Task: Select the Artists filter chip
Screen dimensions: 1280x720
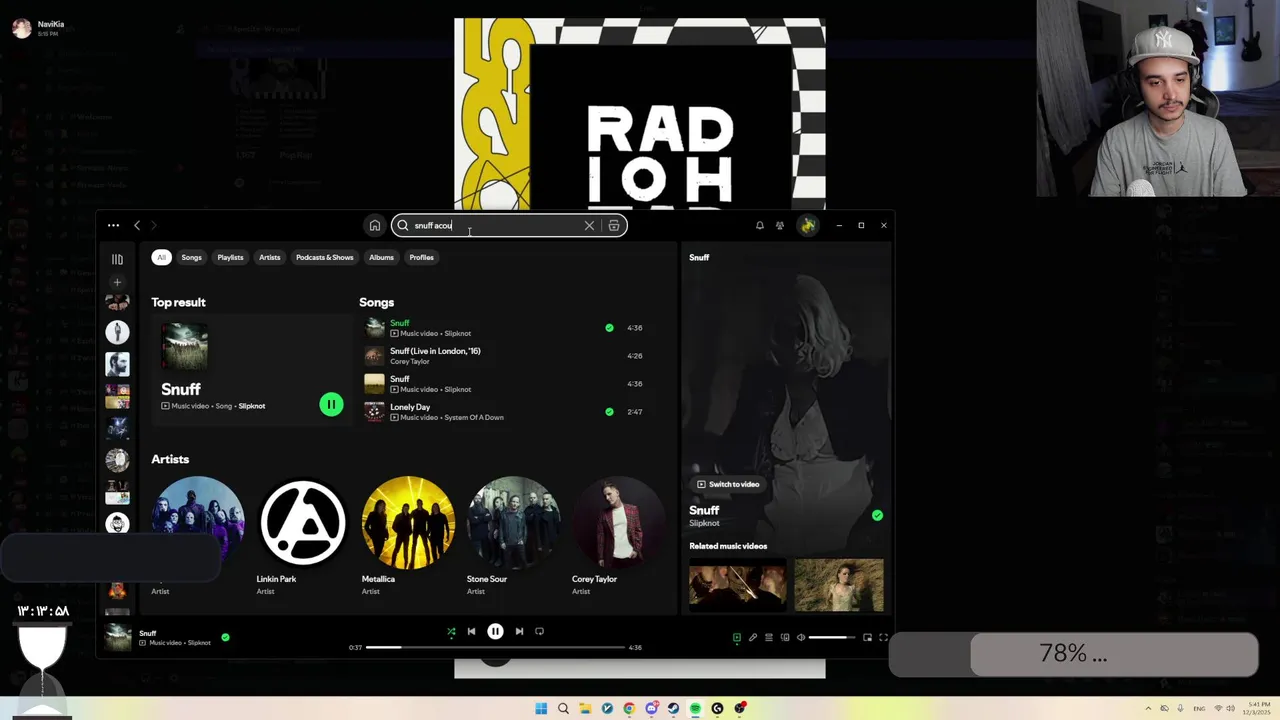Action: 270,257
